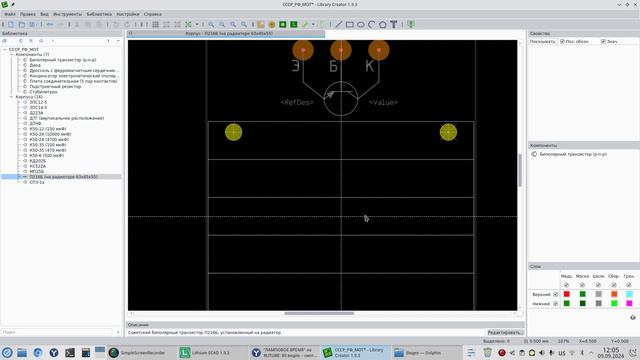Toggle the 'Шелк' layer column checkbox
The height and width of the screenshot is (360, 640).
[598, 285]
